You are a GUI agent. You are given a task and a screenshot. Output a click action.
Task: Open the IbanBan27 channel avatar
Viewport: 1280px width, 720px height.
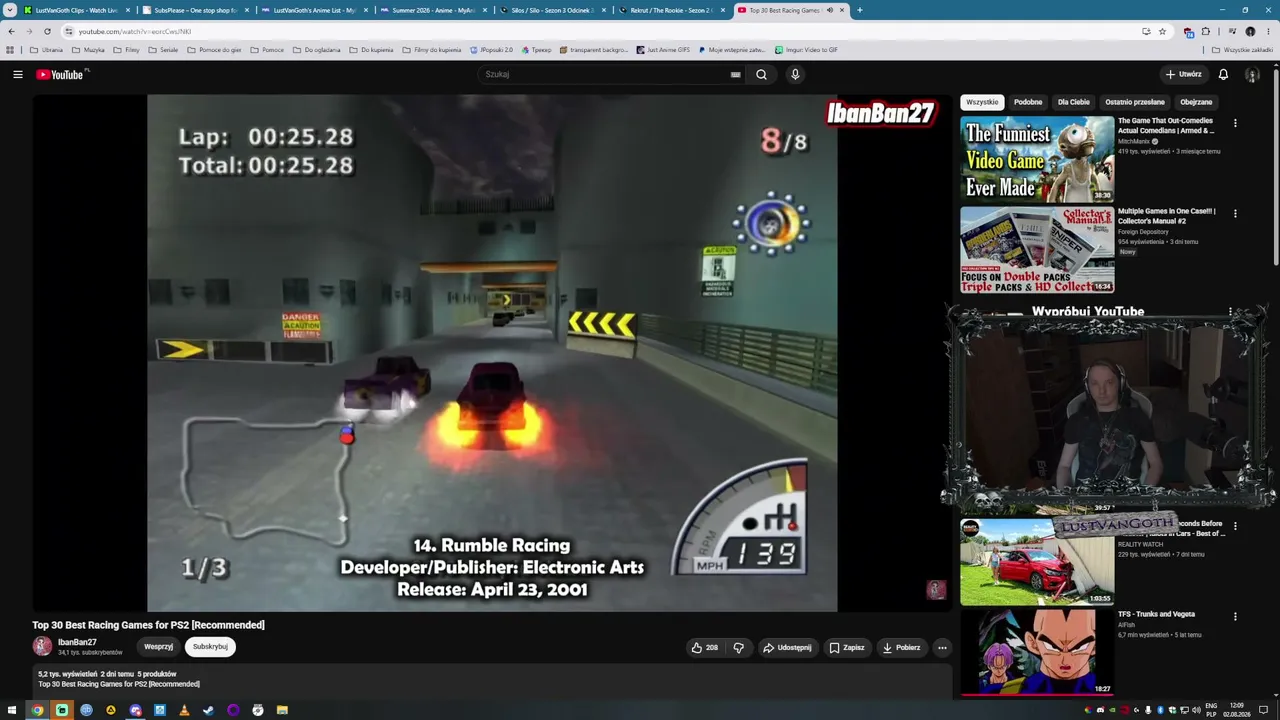pyautogui.click(x=42, y=647)
